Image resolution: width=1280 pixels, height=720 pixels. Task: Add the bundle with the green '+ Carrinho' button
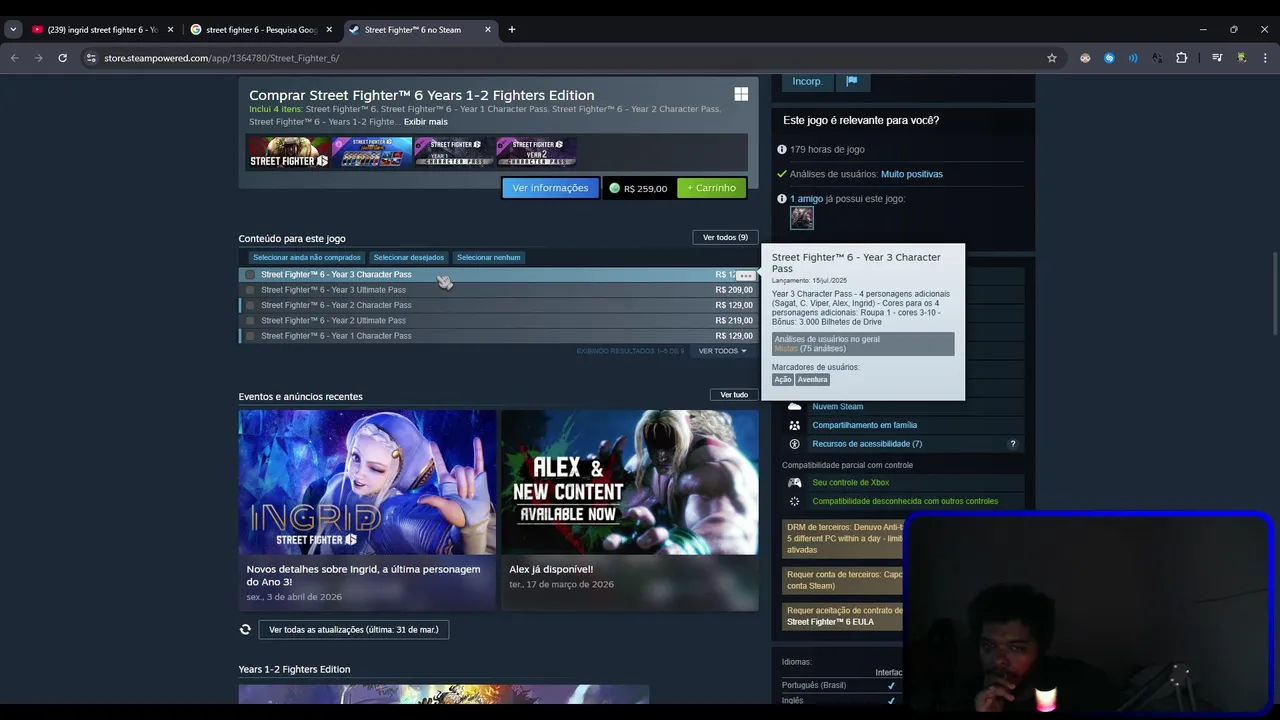(x=711, y=188)
